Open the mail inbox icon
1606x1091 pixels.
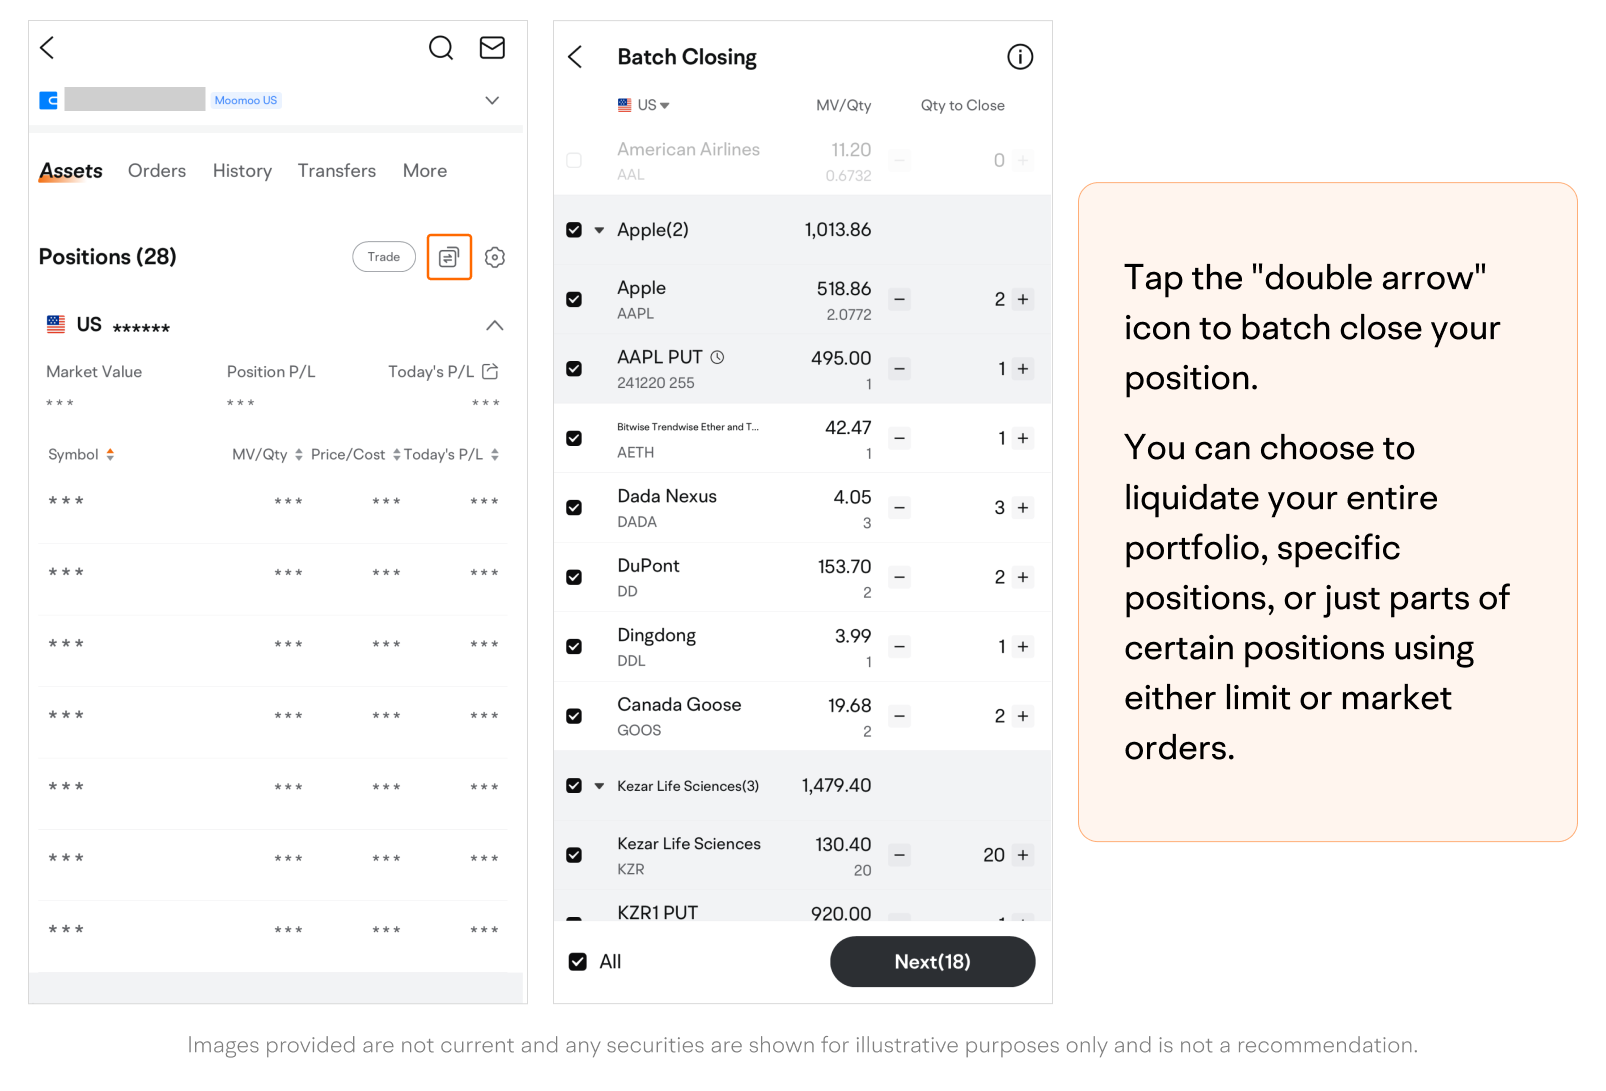click(492, 47)
